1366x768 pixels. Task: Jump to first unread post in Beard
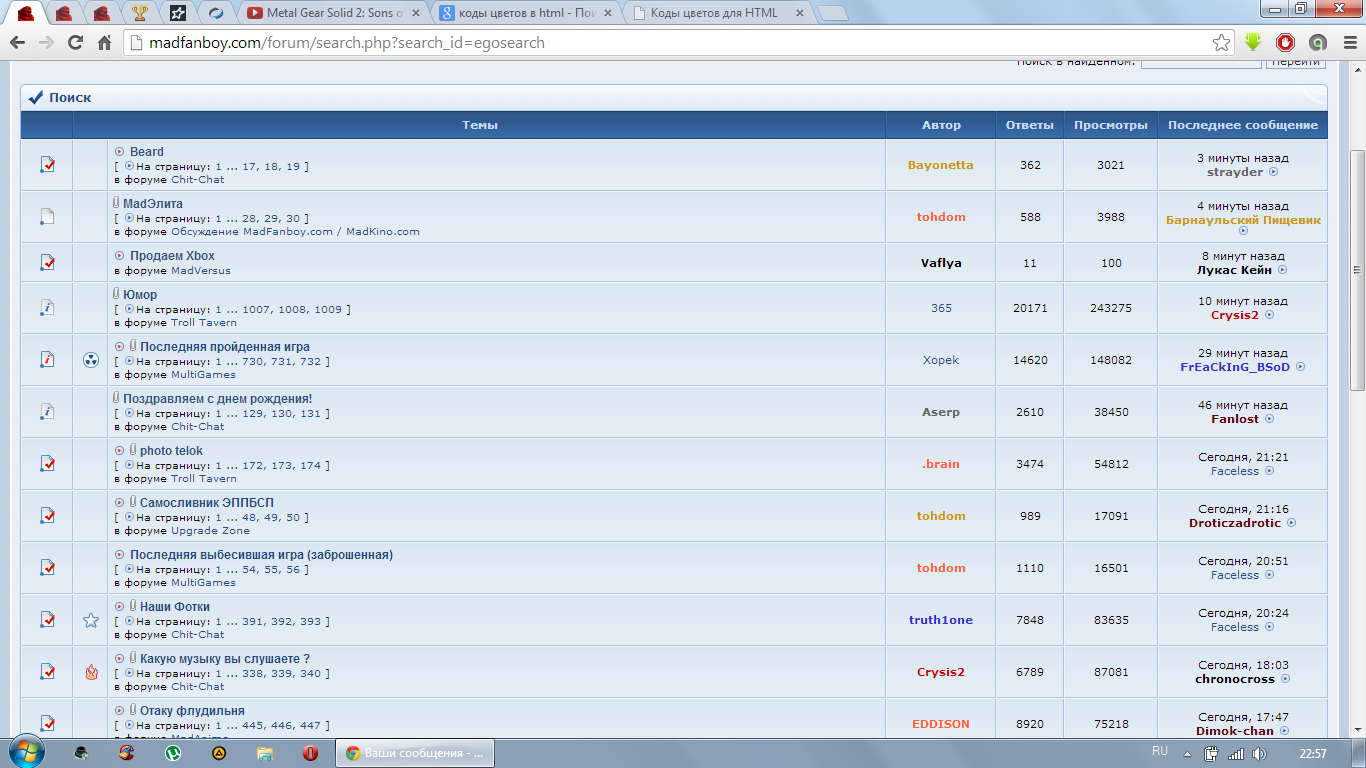120,152
